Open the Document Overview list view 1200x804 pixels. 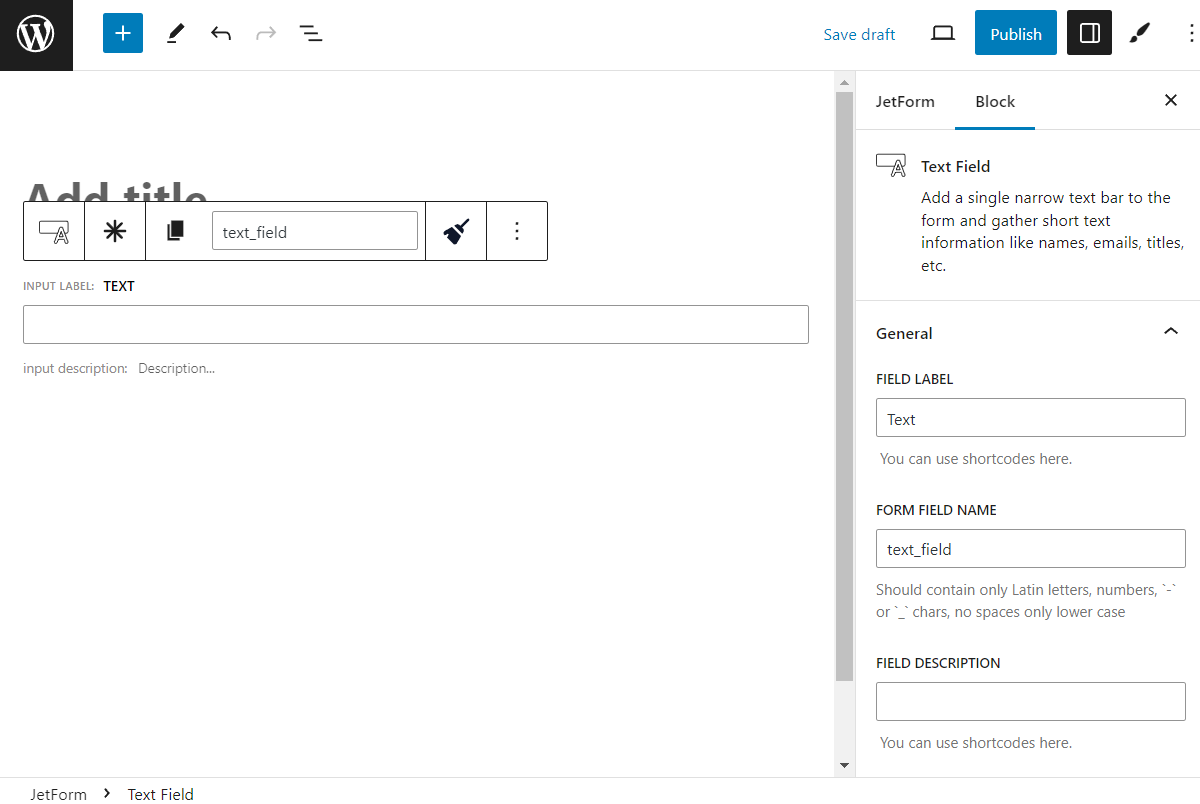tap(311, 33)
